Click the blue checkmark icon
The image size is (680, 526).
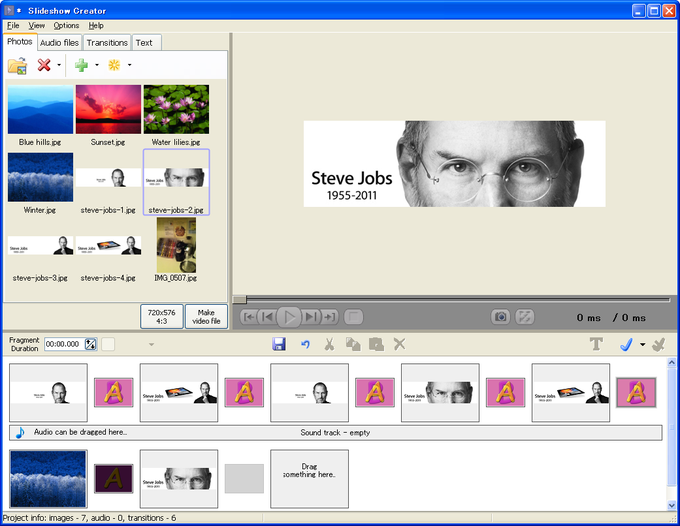point(626,344)
